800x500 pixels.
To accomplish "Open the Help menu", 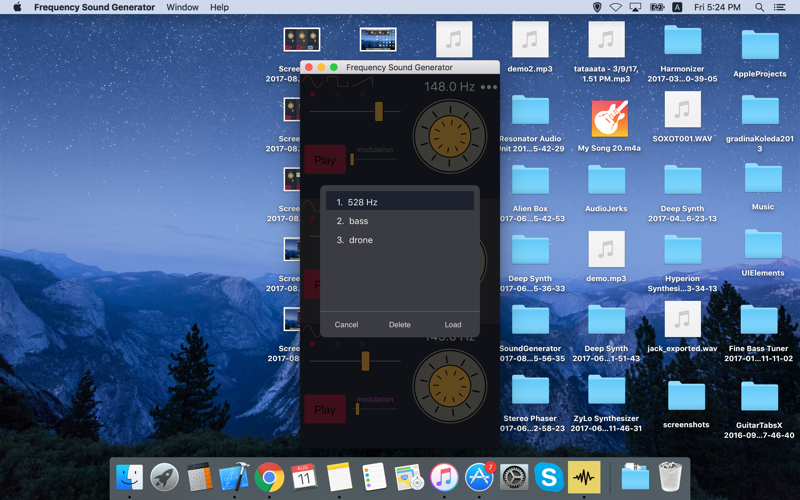I will coord(219,7).
